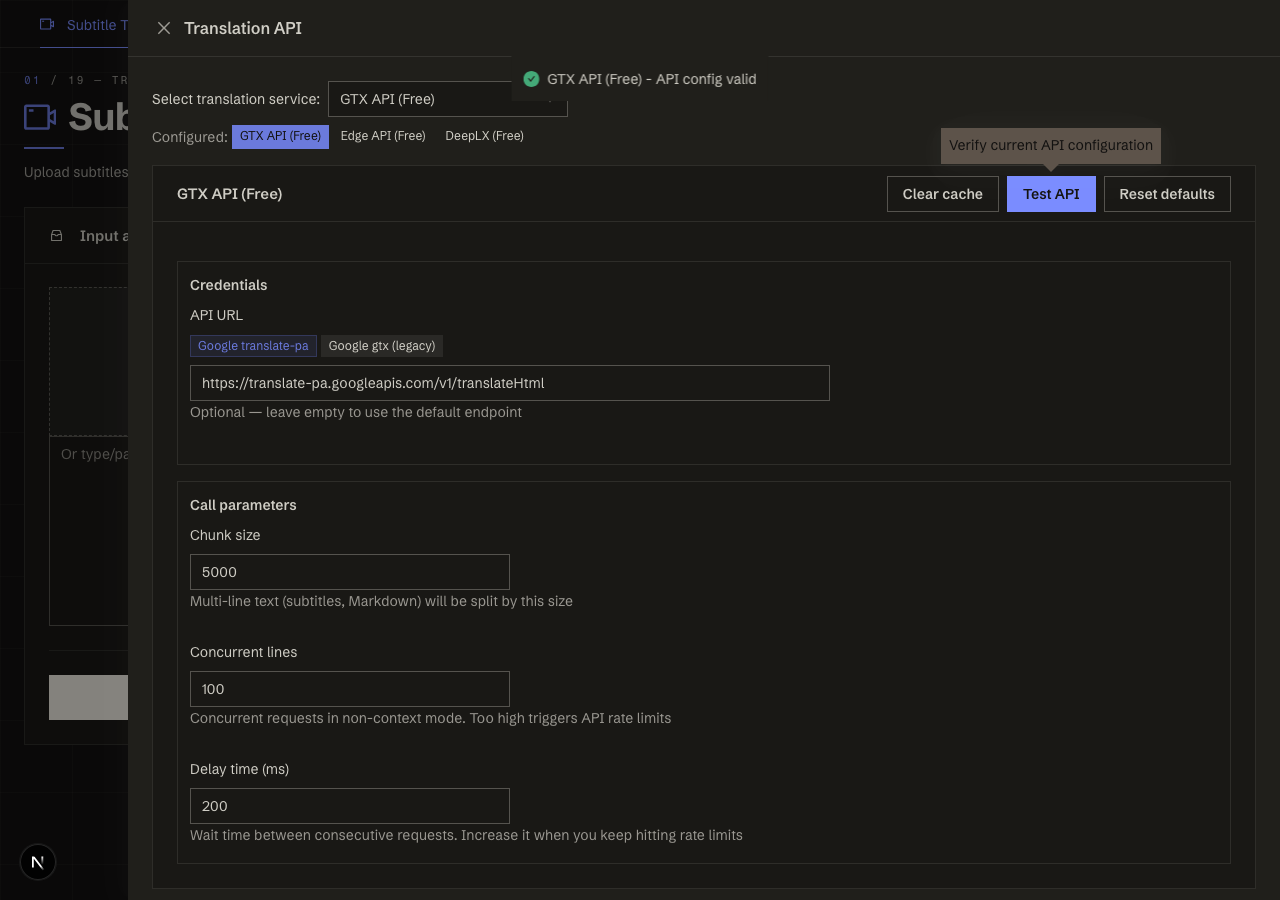Click the API URL label
Viewport: 1280px width, 900px height.
point(217,315)
